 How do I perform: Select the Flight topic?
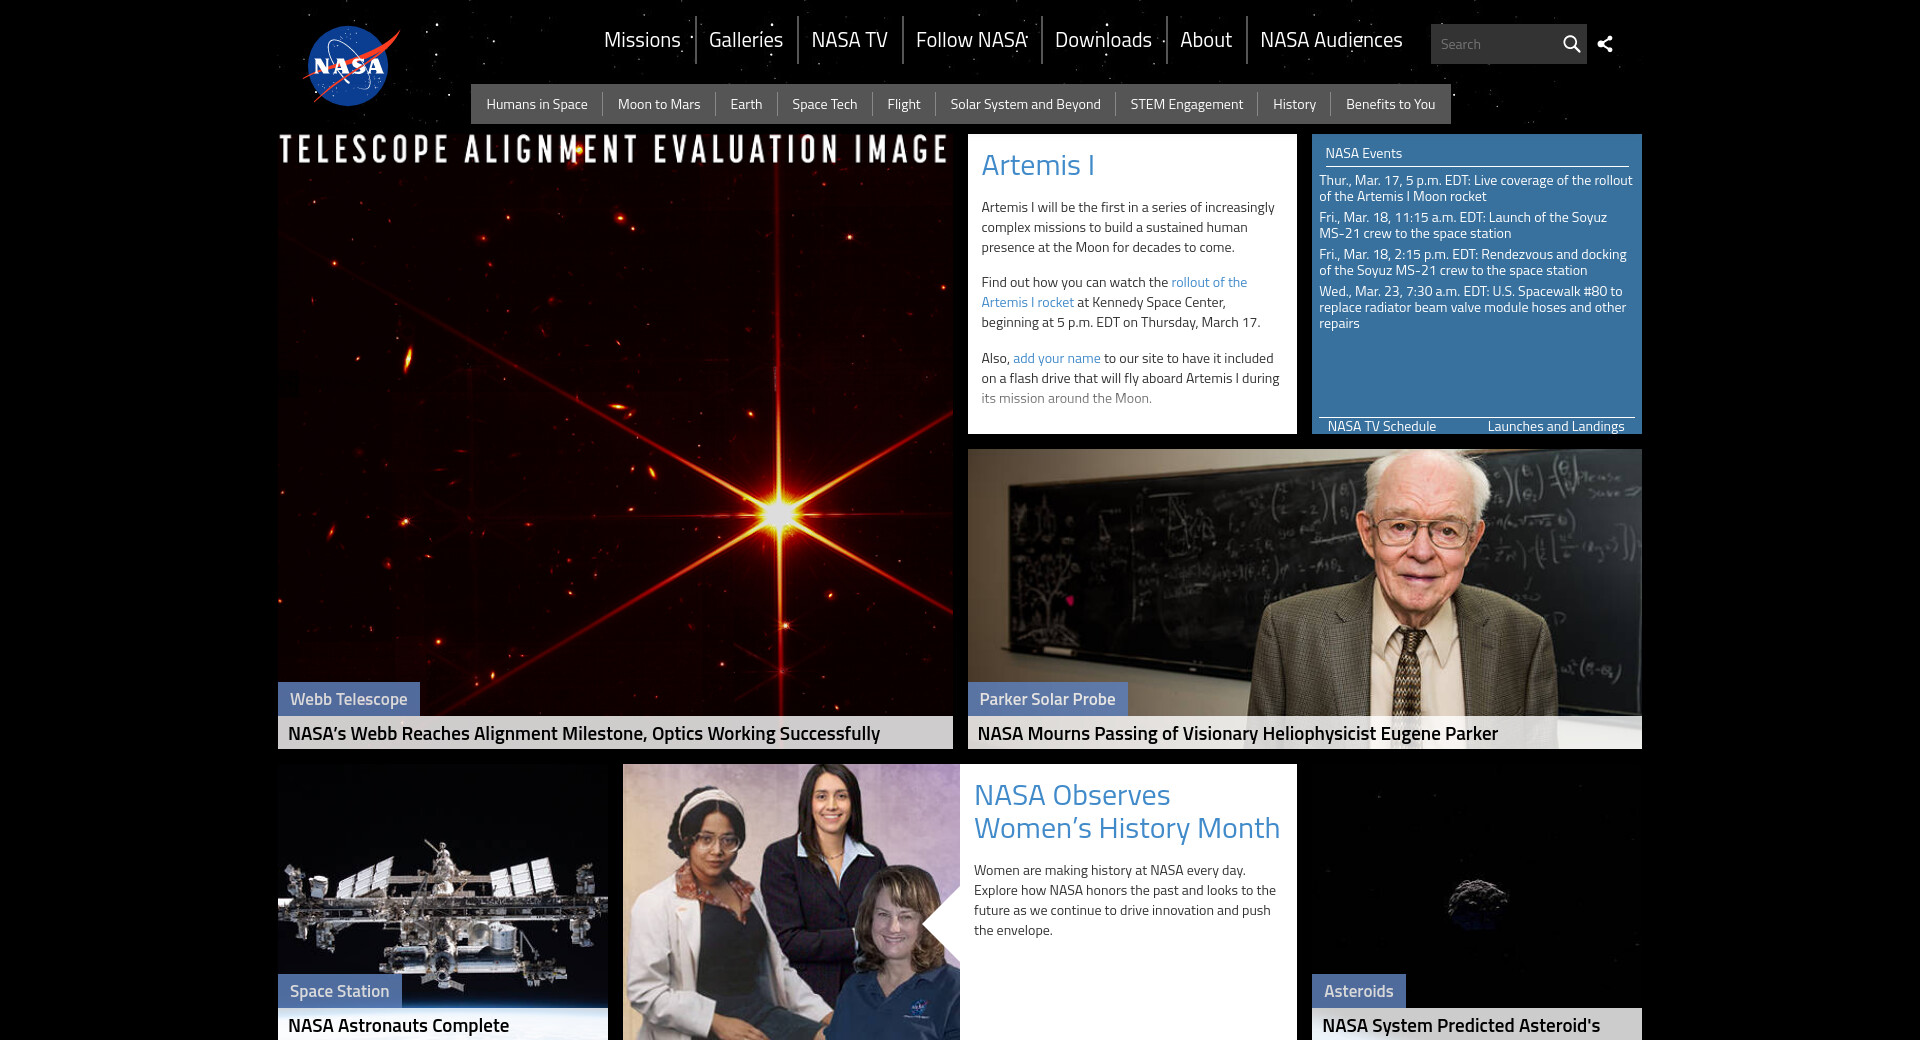(904, 104)
